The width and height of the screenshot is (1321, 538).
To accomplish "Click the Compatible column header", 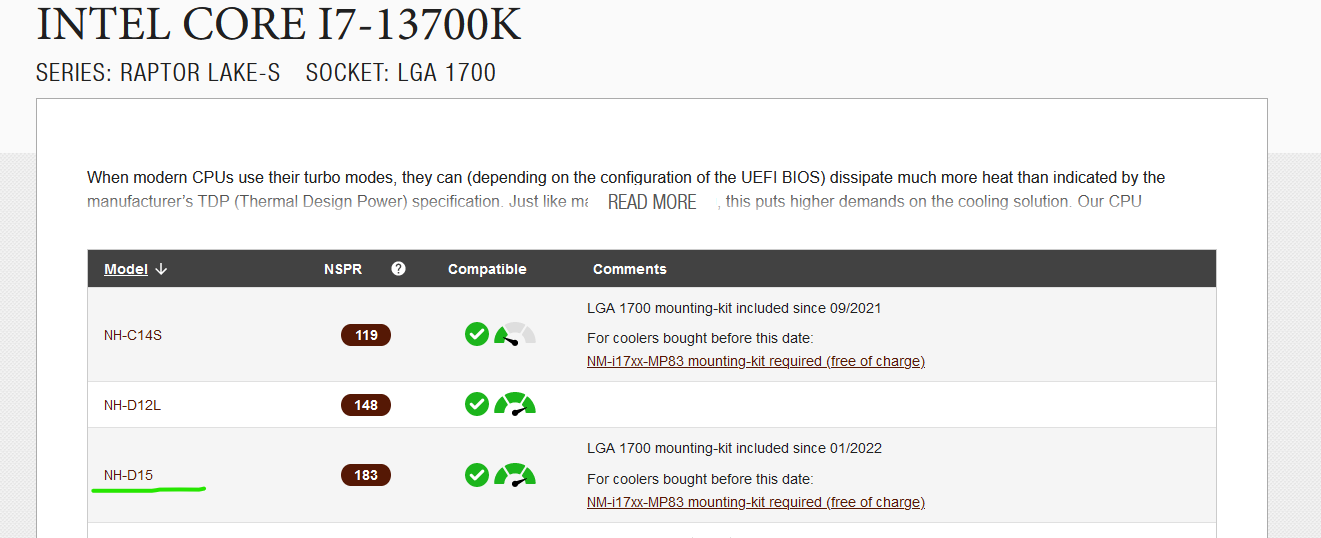I will 487,269.
